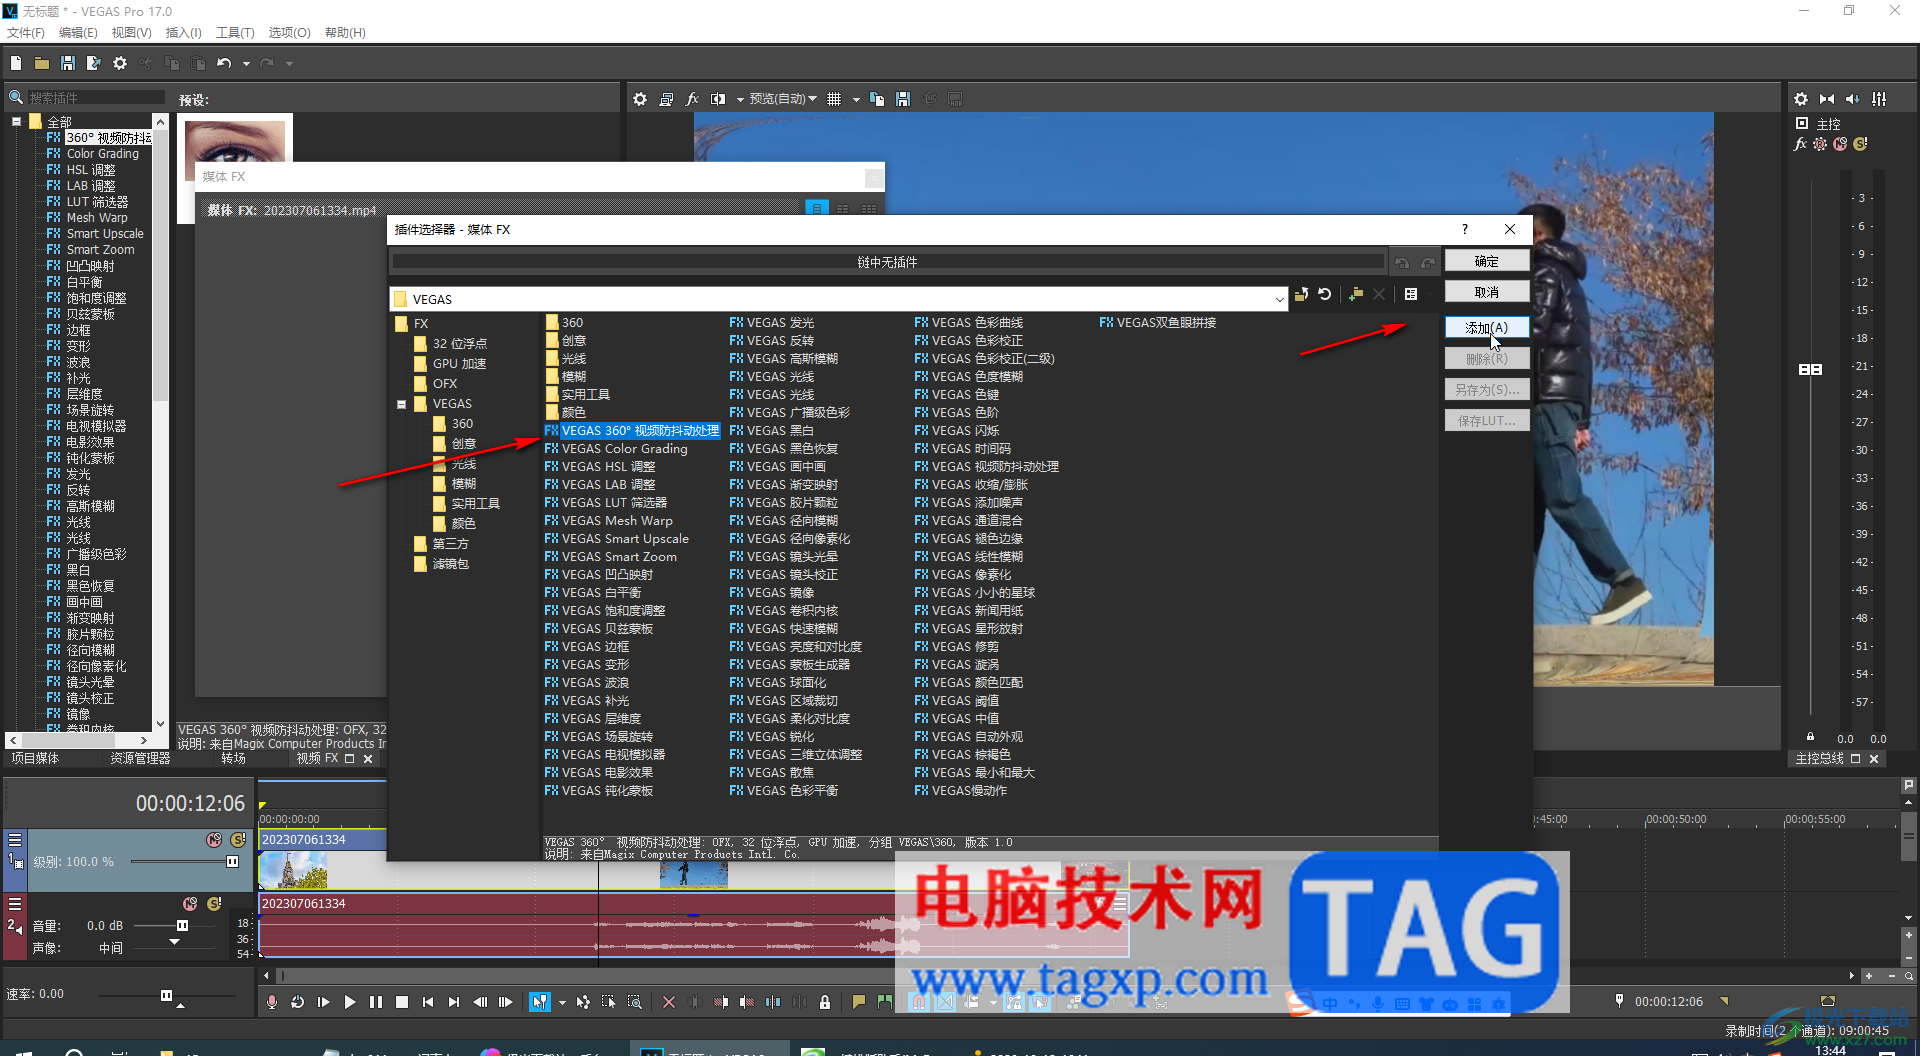This screenshot has height=1056, width=1920.
Task: Open the preview quality dropdown
Action: 783,99
